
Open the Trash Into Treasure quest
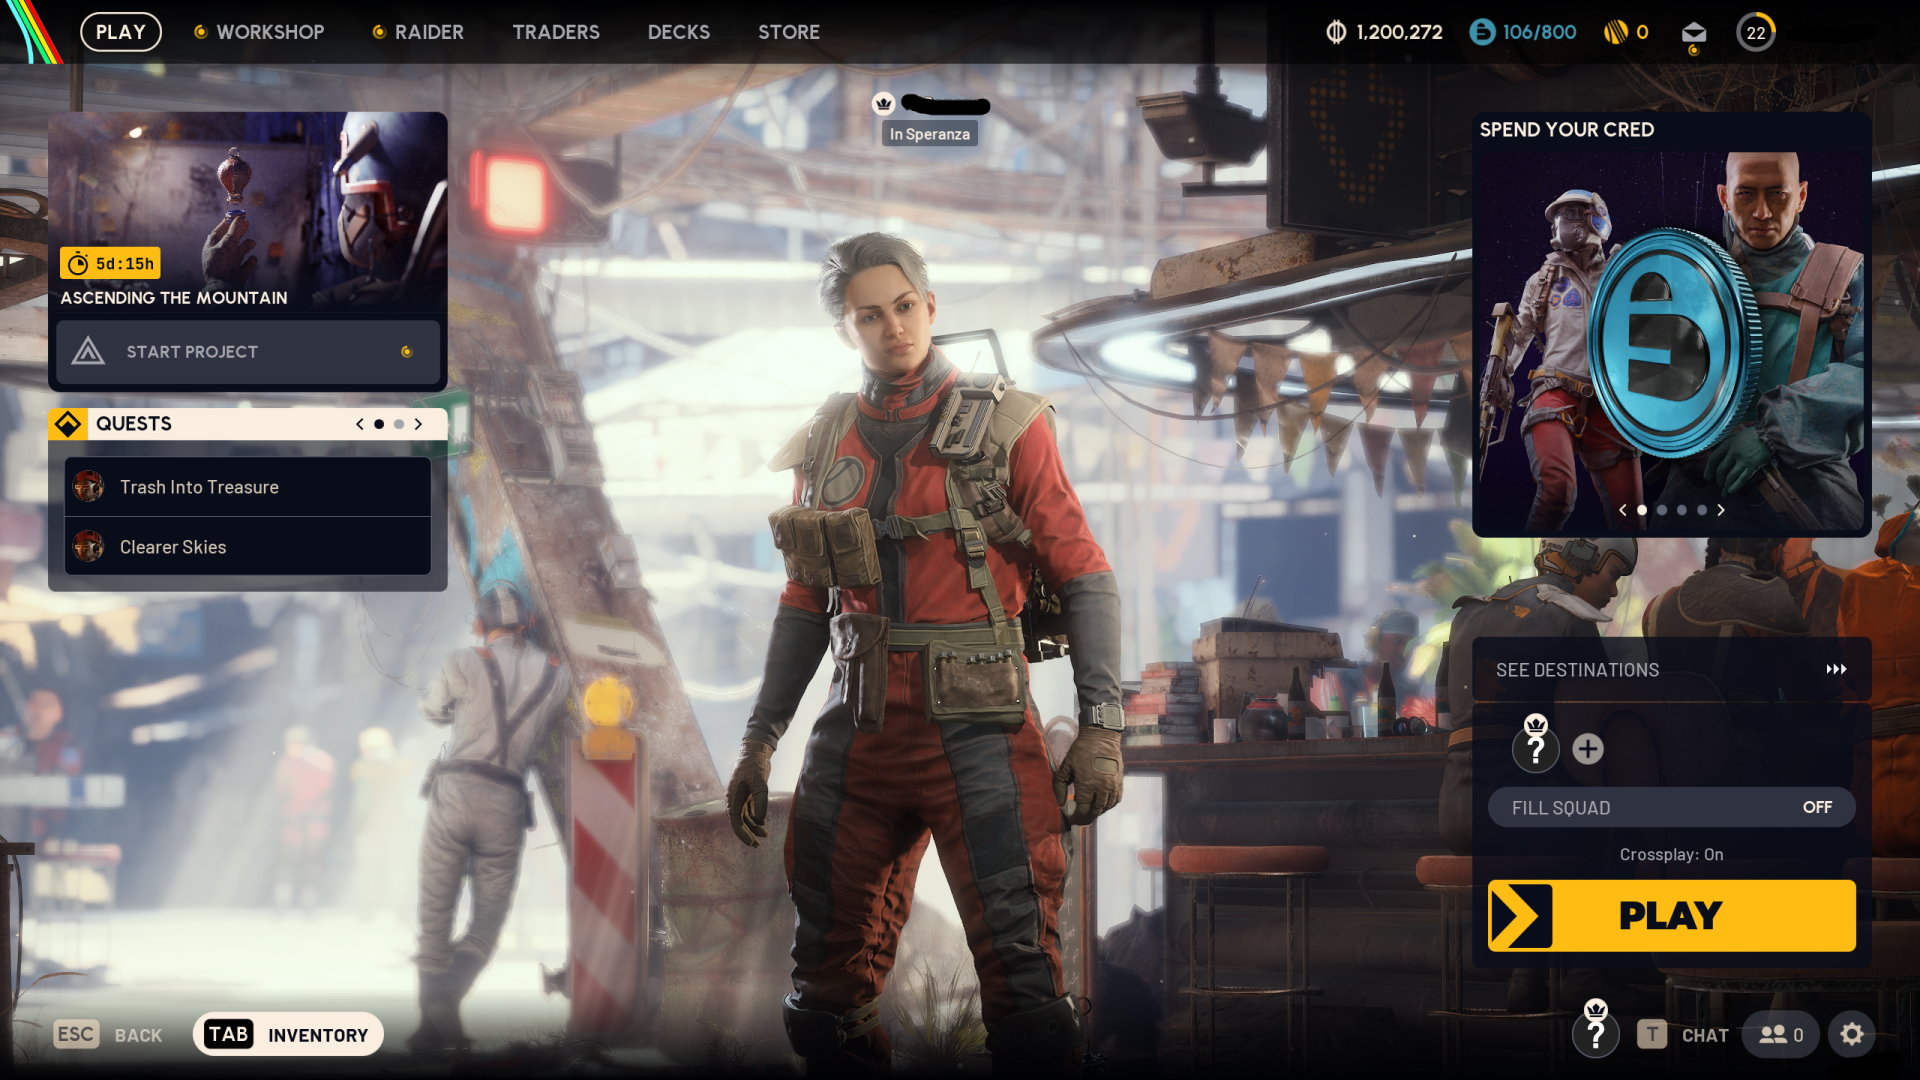(248, 487)
